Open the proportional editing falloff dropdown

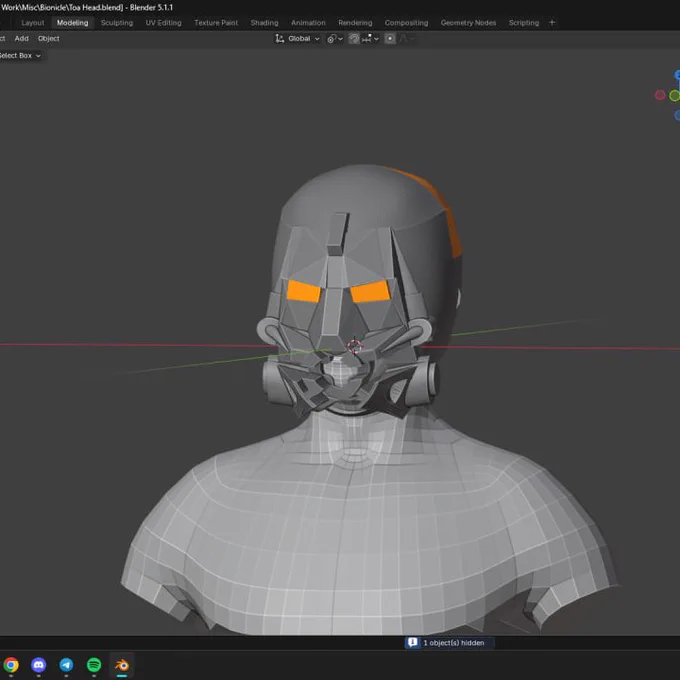(x=406, y=39)
